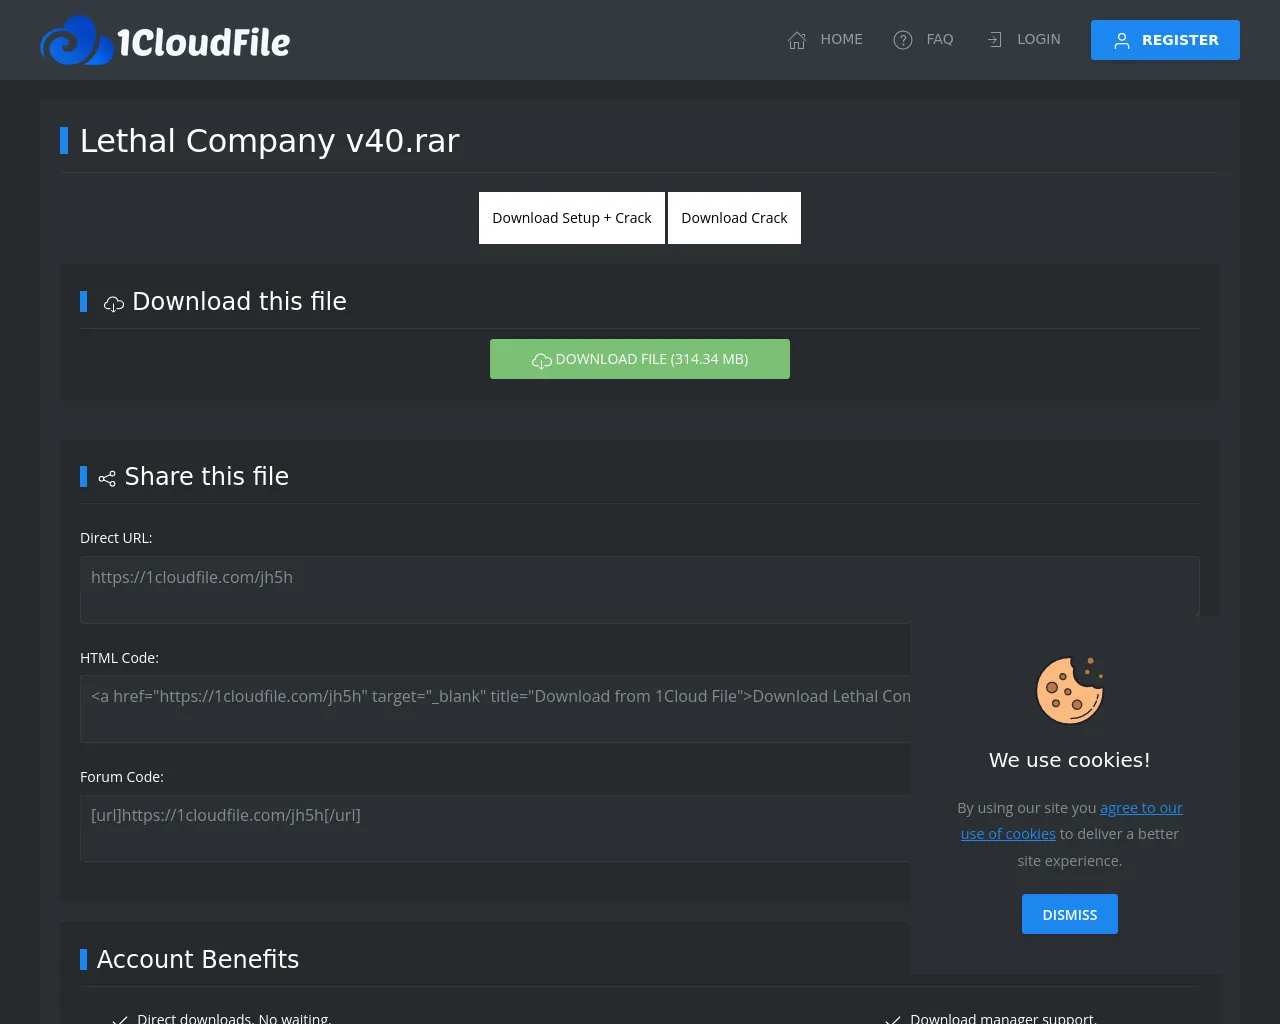Screen dimensions: 1280x1024
Task: Open the agree to our use of cookies link
Action: point(1140,808)
